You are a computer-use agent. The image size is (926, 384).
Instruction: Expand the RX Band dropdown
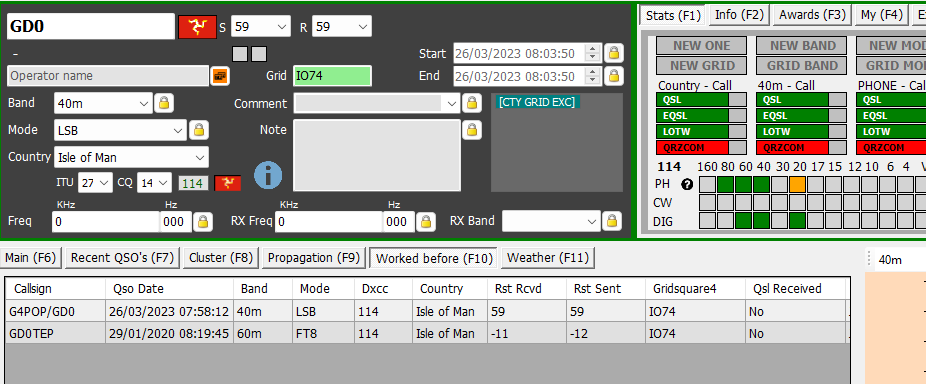tap(593, 222)
